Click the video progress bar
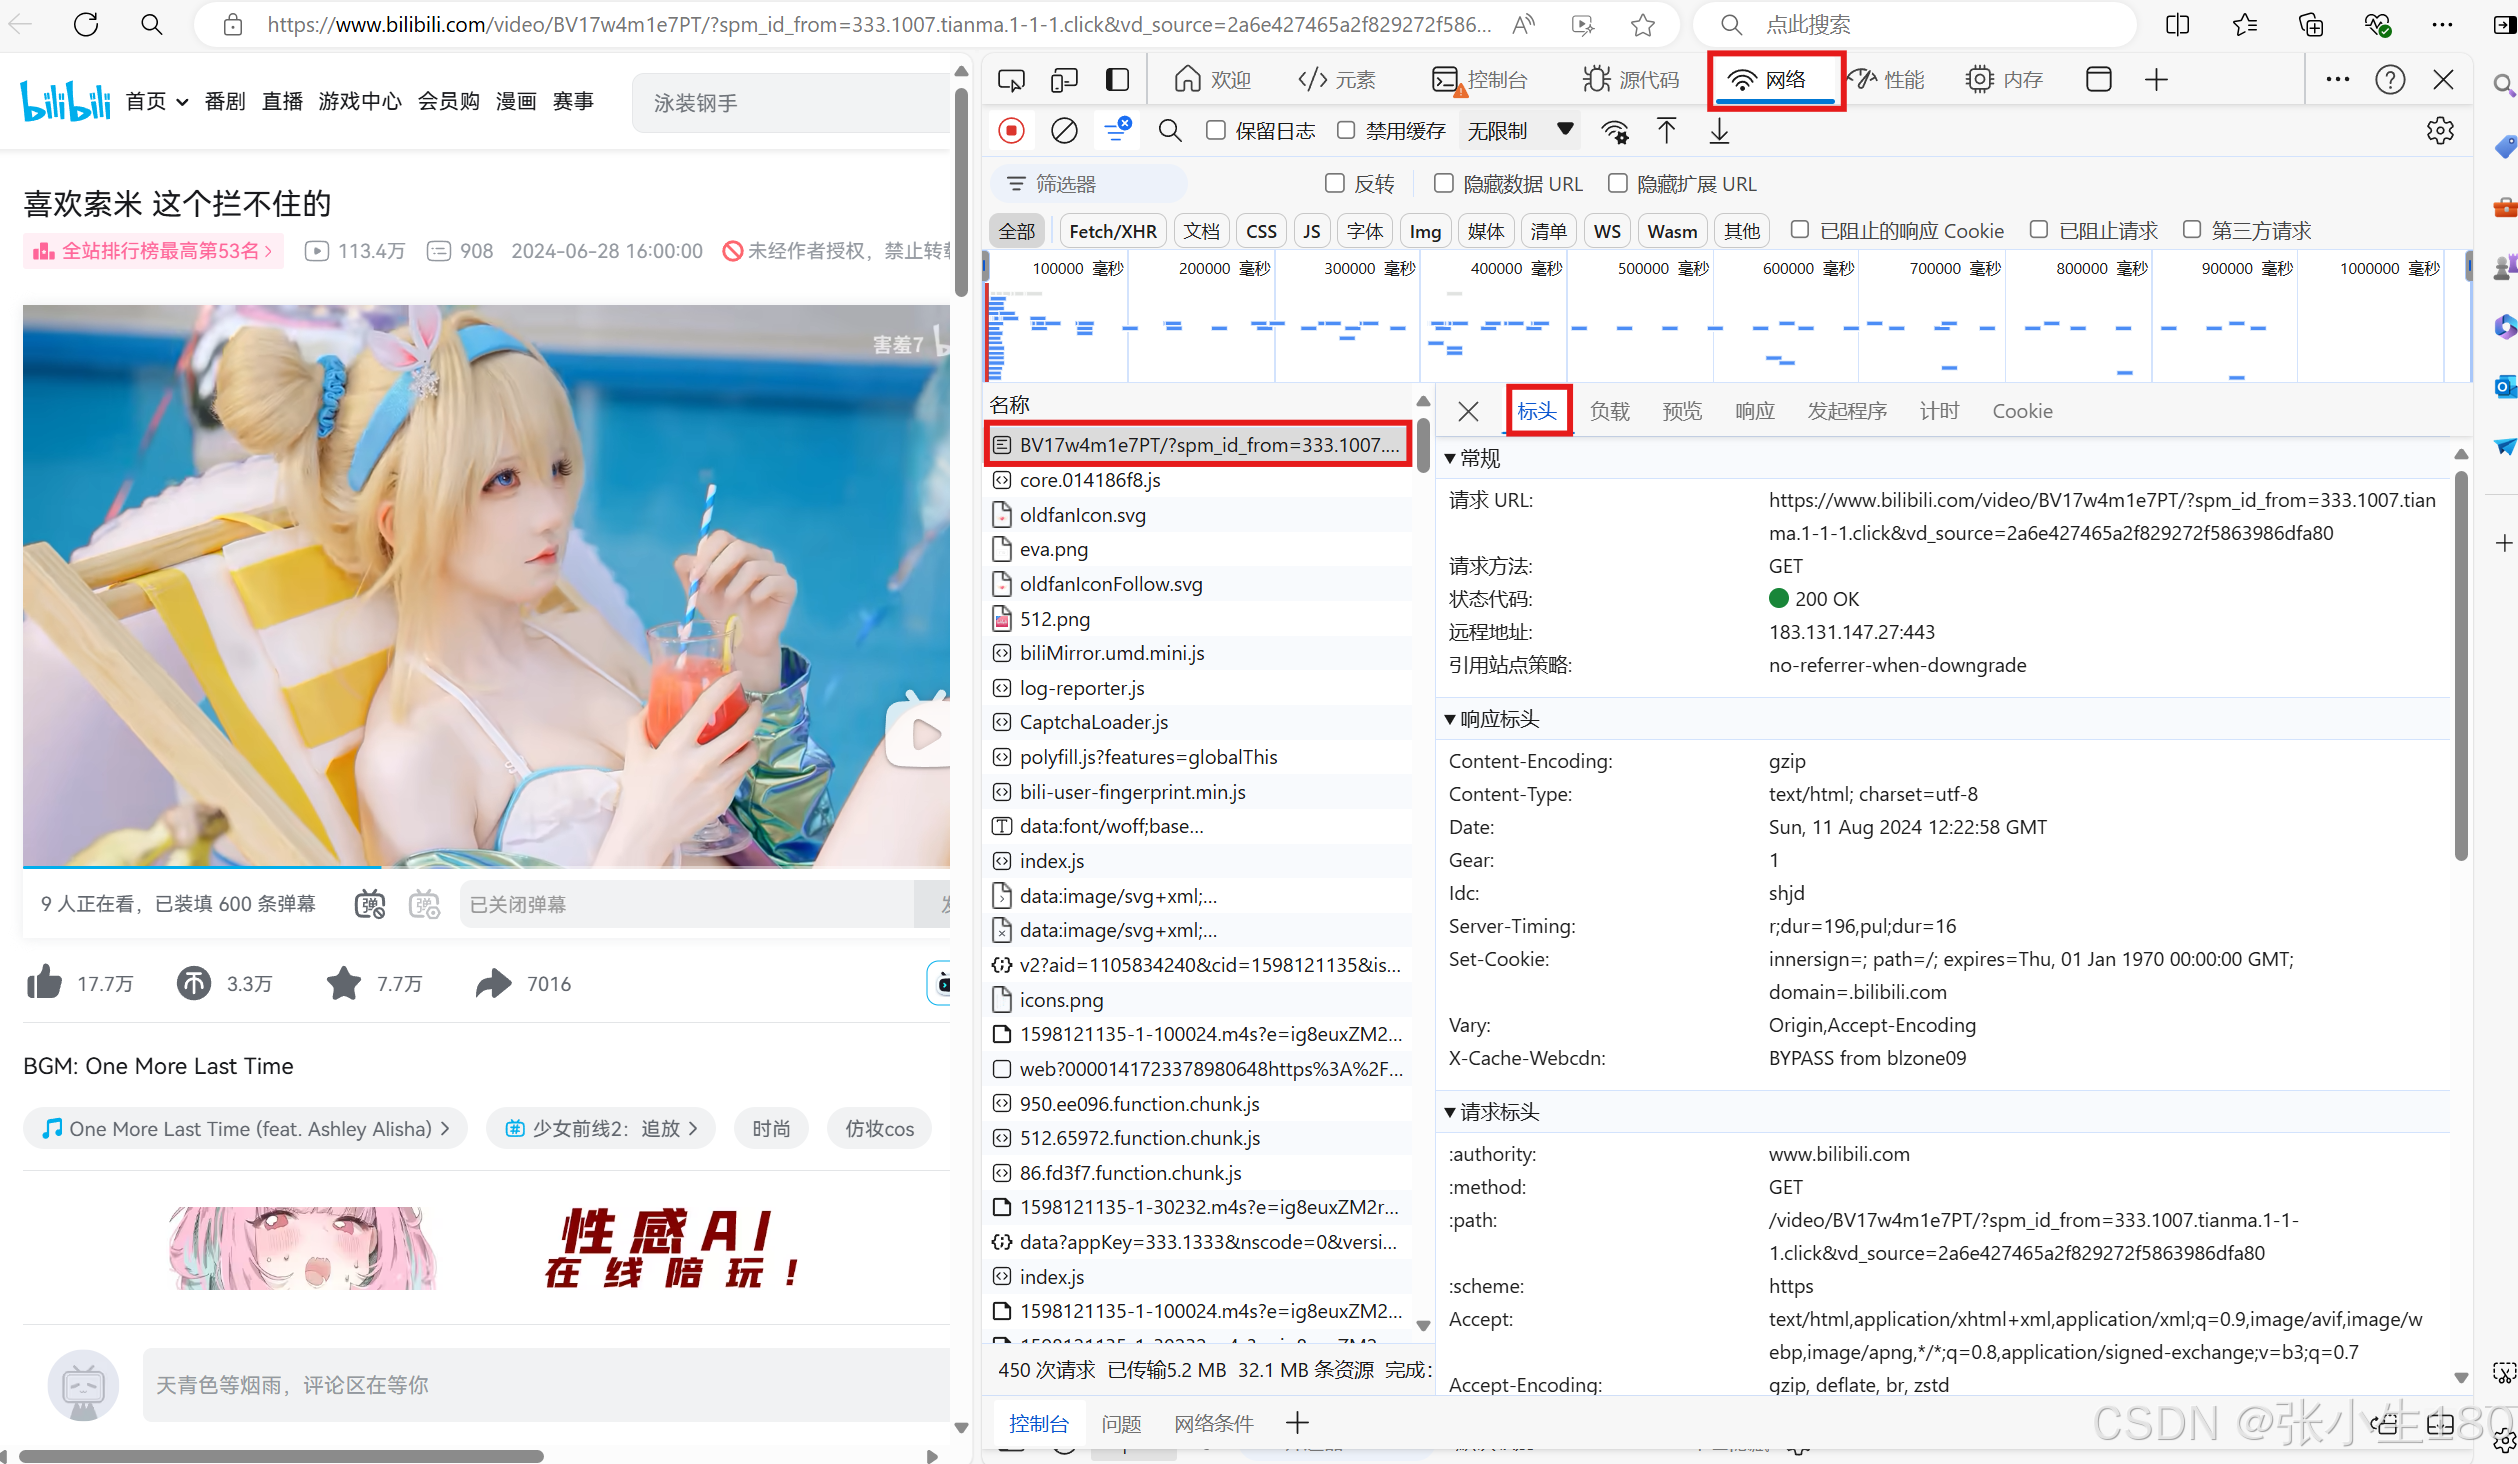 [486, 866]
